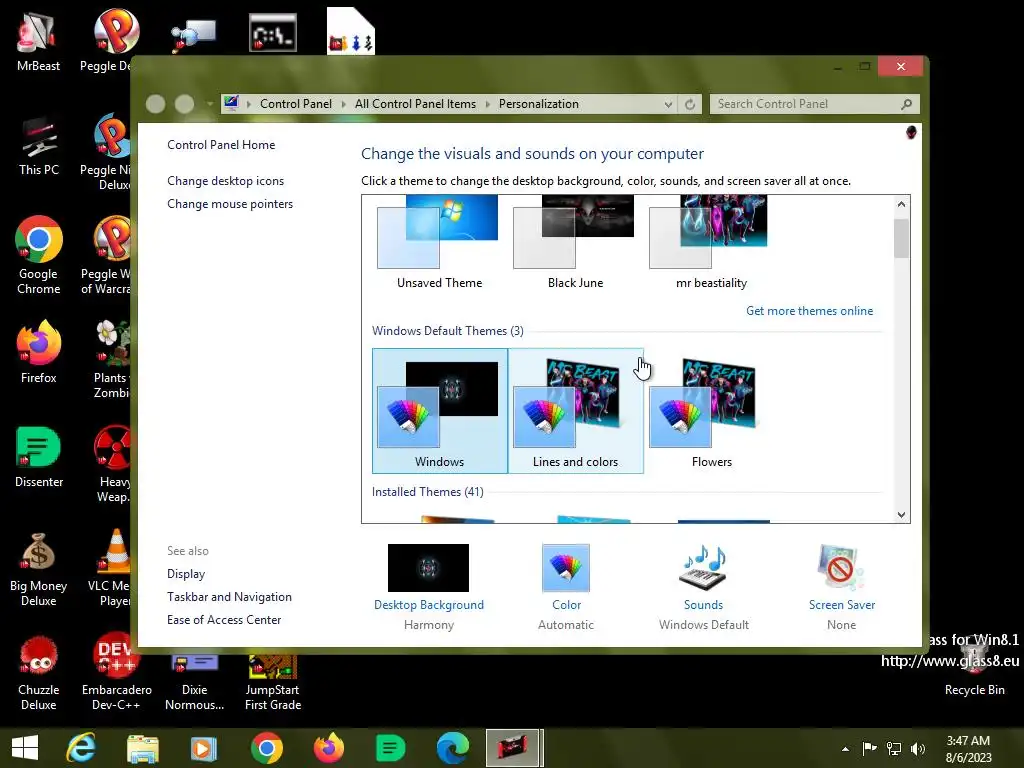Open File Explorer from taskbar
The height and width of the screenshot is (768, 1024).
click(142, 748)
